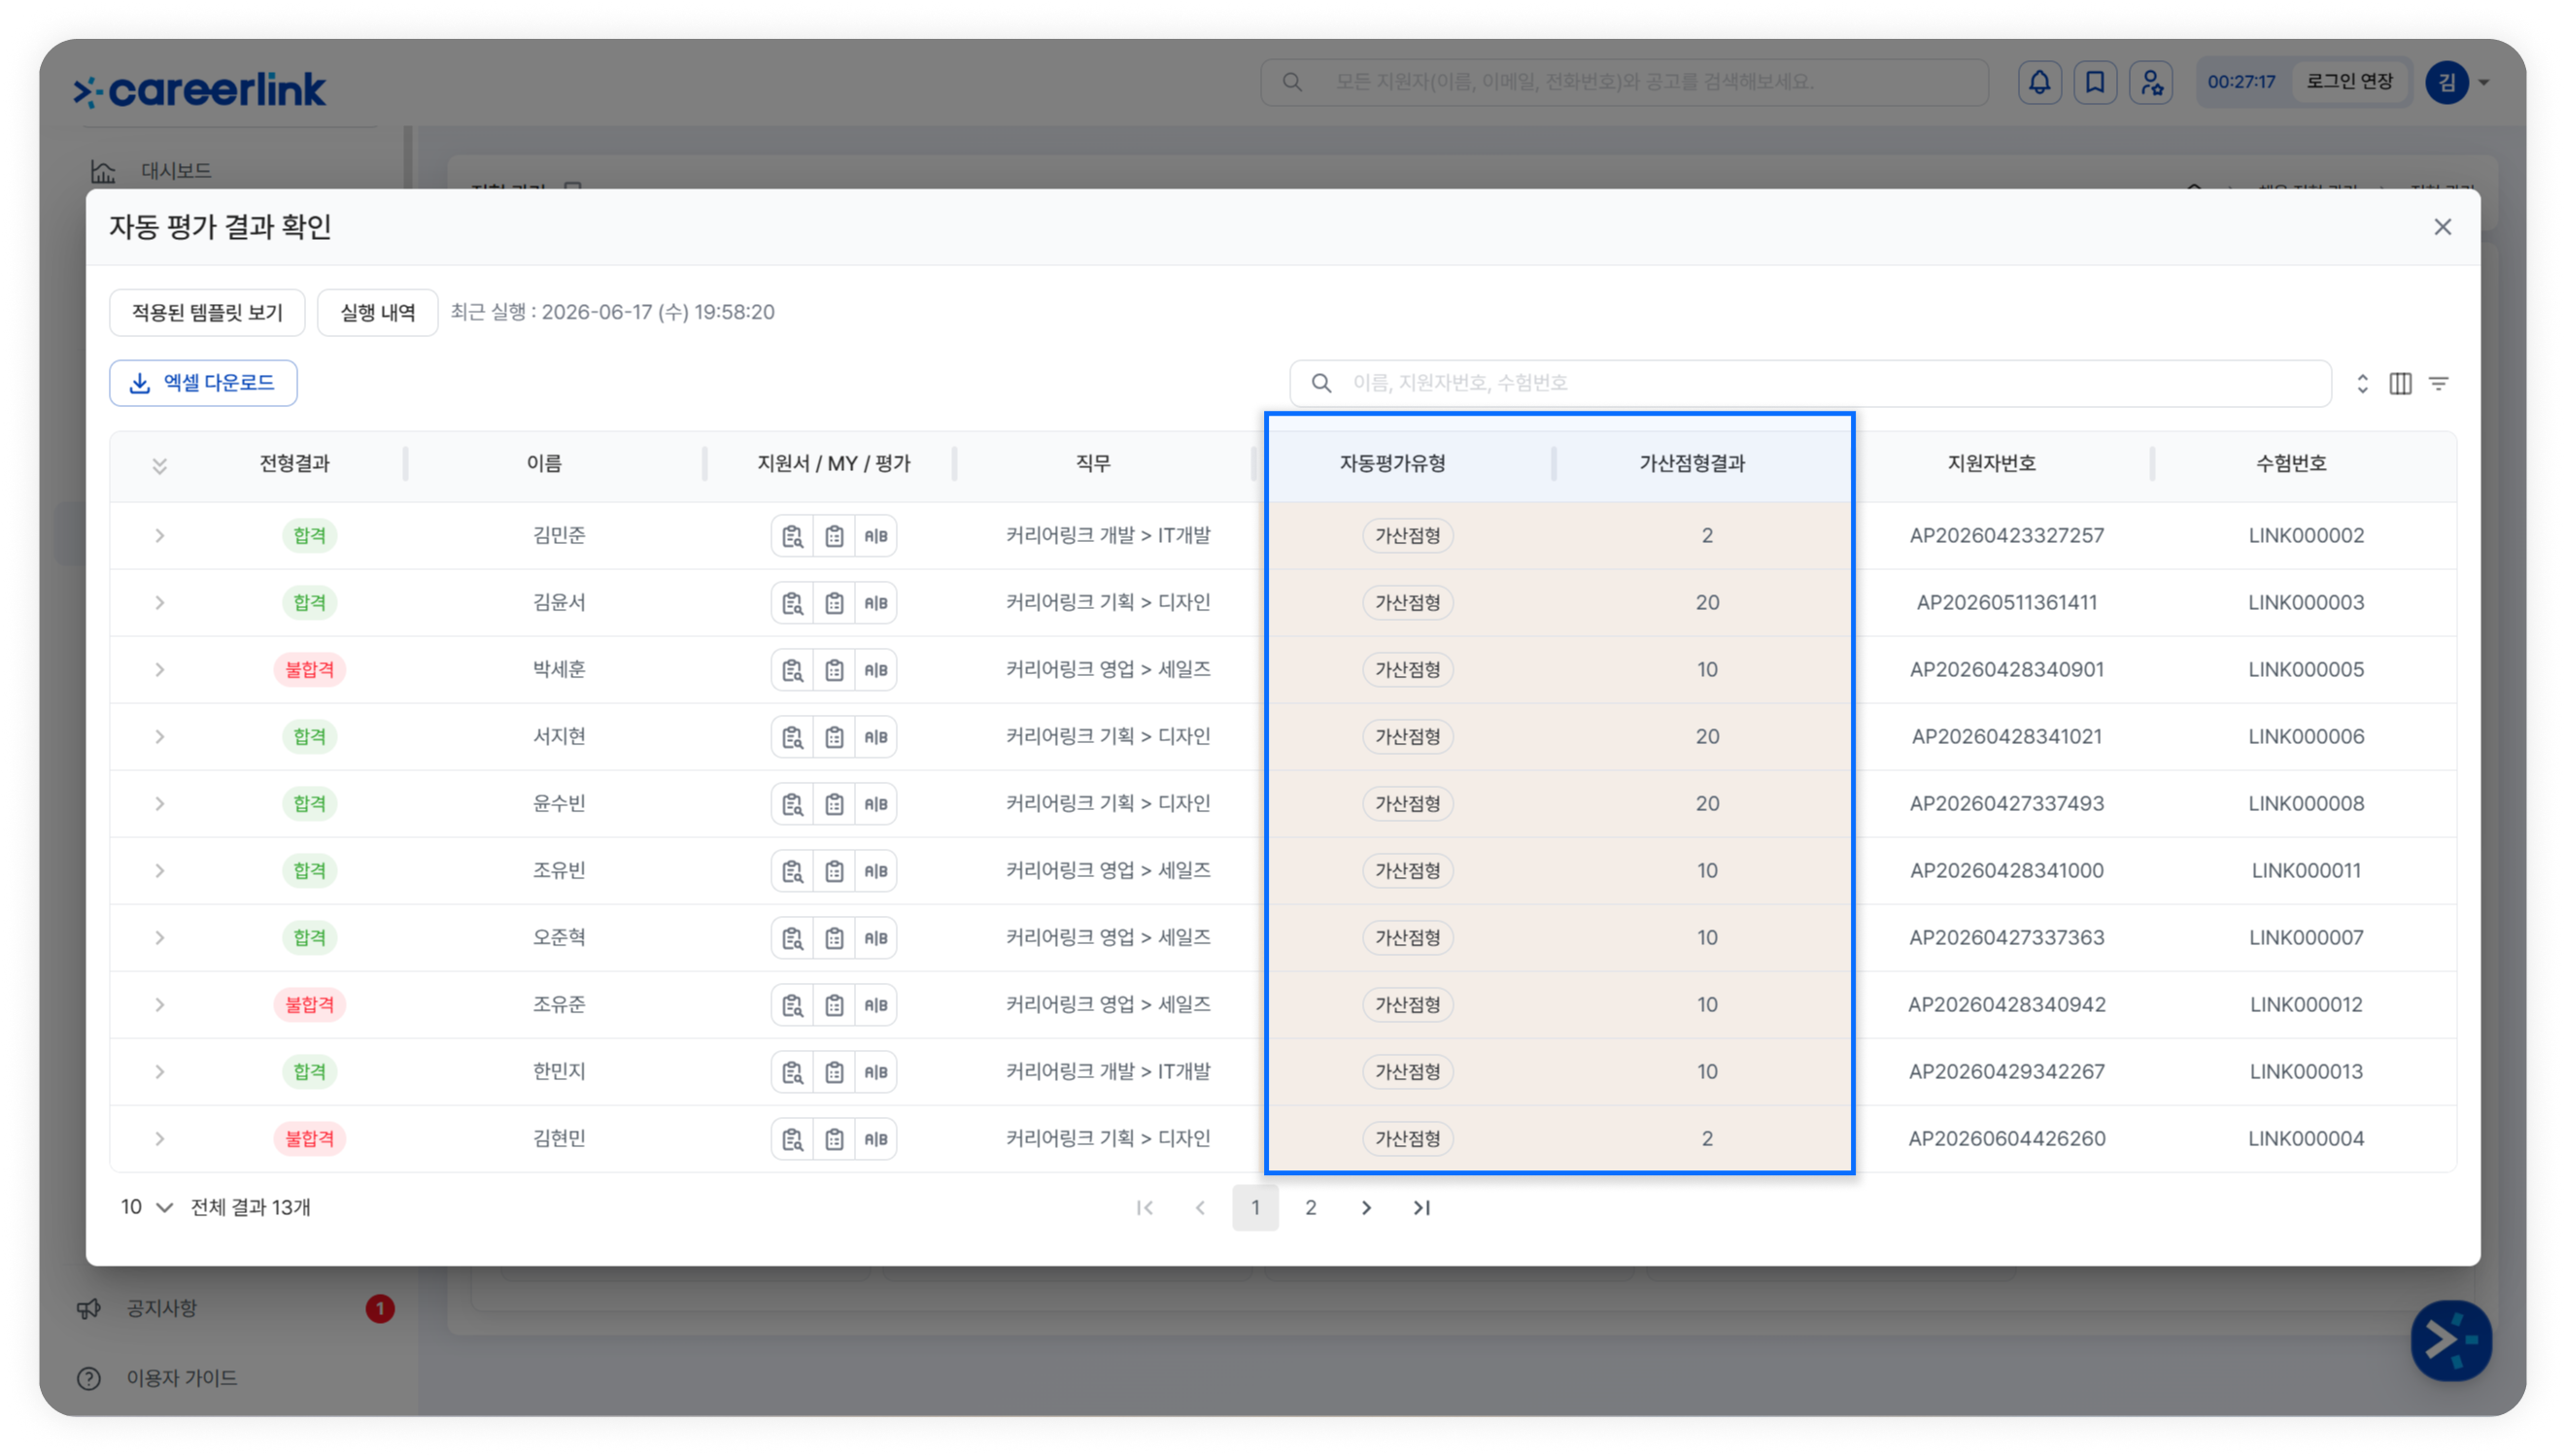The height and width of the screenshot is (1456, 2566).
Task: Click the sort arrows icon beside search
Action: (x=2362, y=383)
